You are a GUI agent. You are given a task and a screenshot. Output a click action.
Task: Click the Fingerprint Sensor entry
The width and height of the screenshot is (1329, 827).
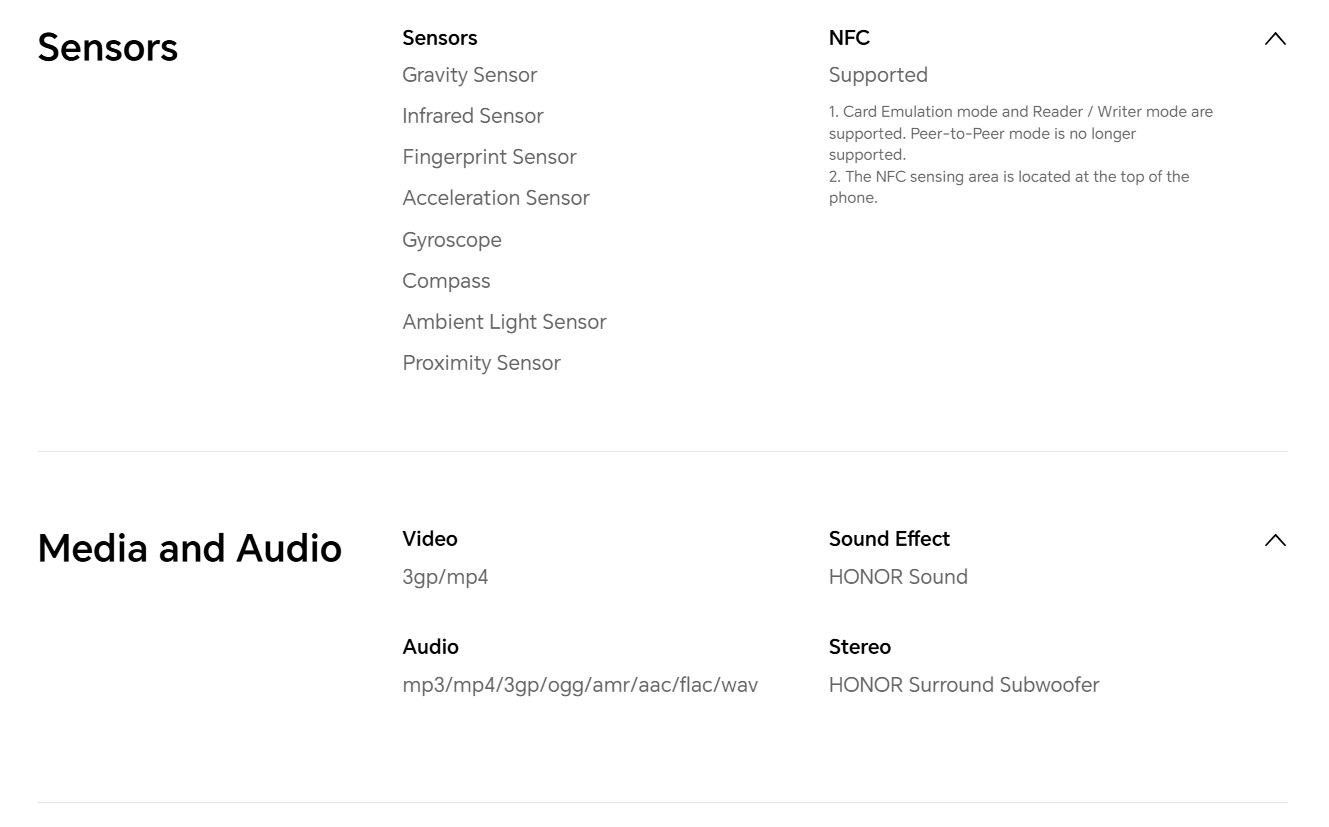[x=489, y=157]
